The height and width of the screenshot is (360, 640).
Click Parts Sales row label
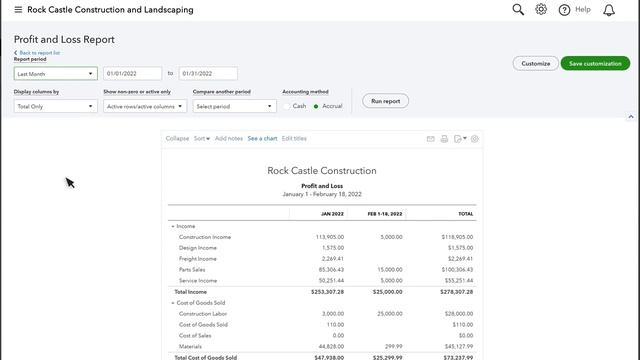[x=192, y=269]
